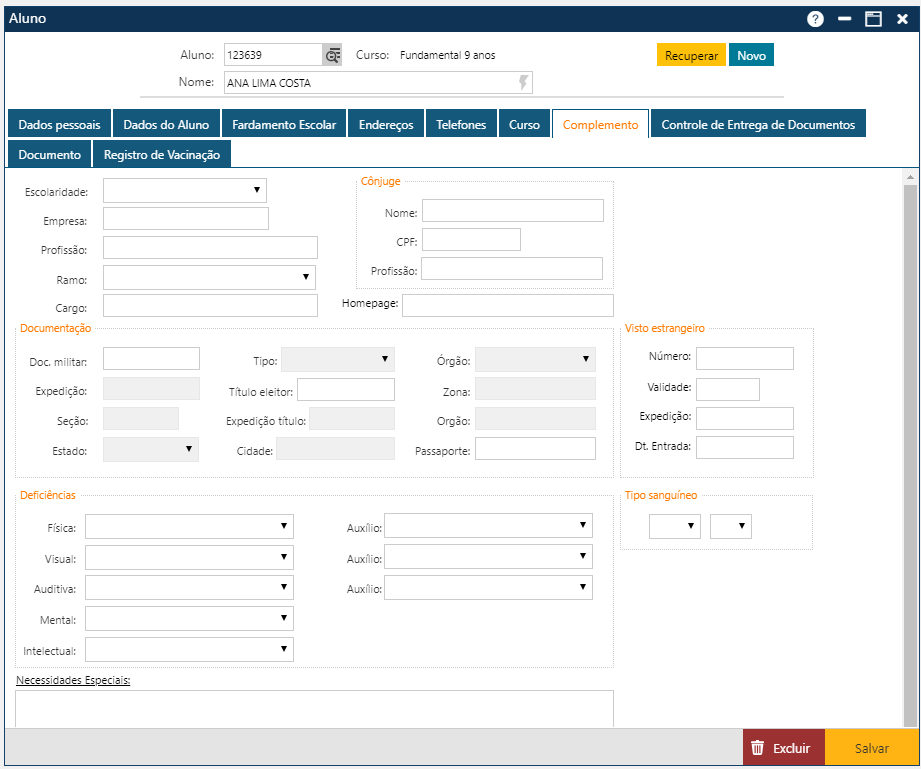Maximize the Aluno window
The height and width of the screenshot is (769, 921).
[873, 19]
